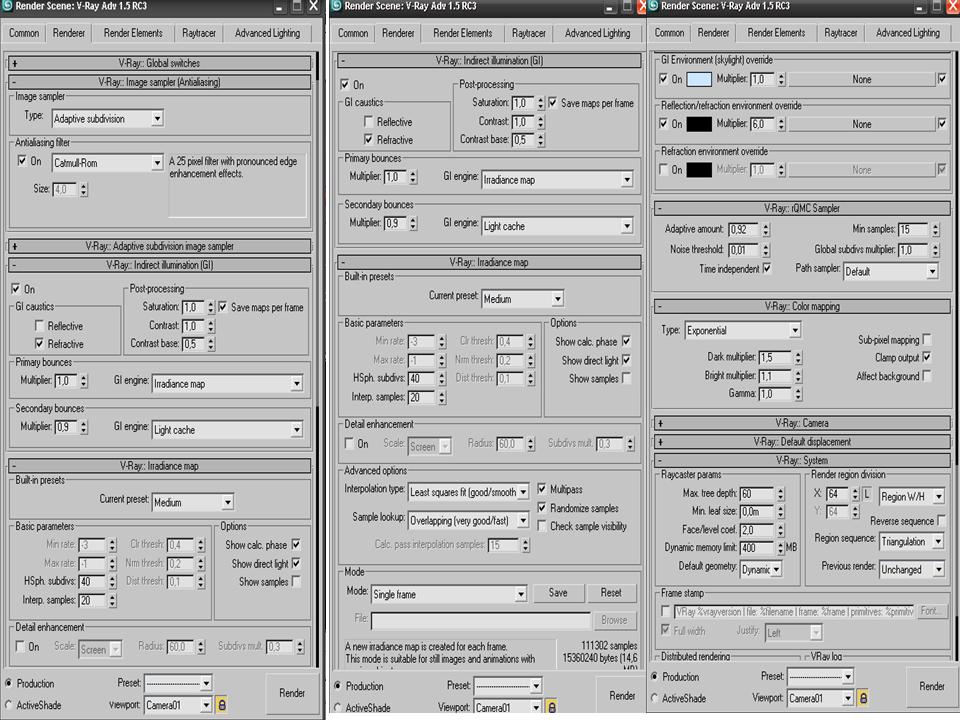The image size is (960, 720).
Task: Click None map button for GI Environment
Action: (861, 80)
